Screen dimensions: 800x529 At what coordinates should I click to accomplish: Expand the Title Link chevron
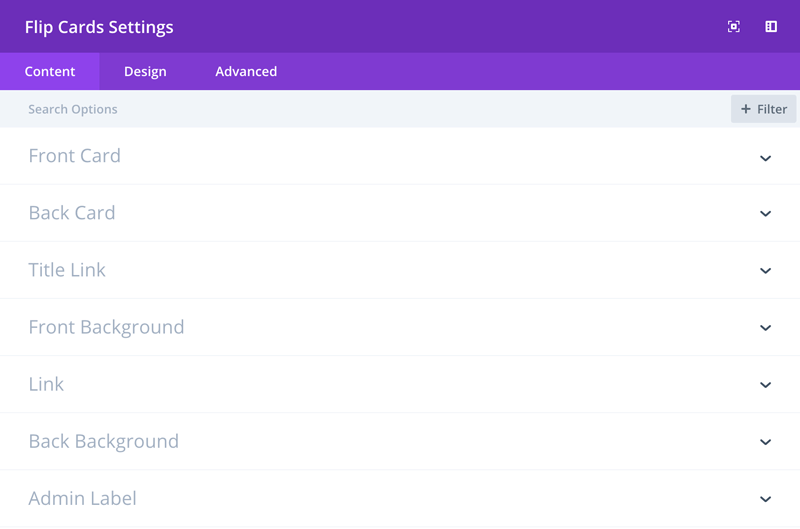coord(765,271)
